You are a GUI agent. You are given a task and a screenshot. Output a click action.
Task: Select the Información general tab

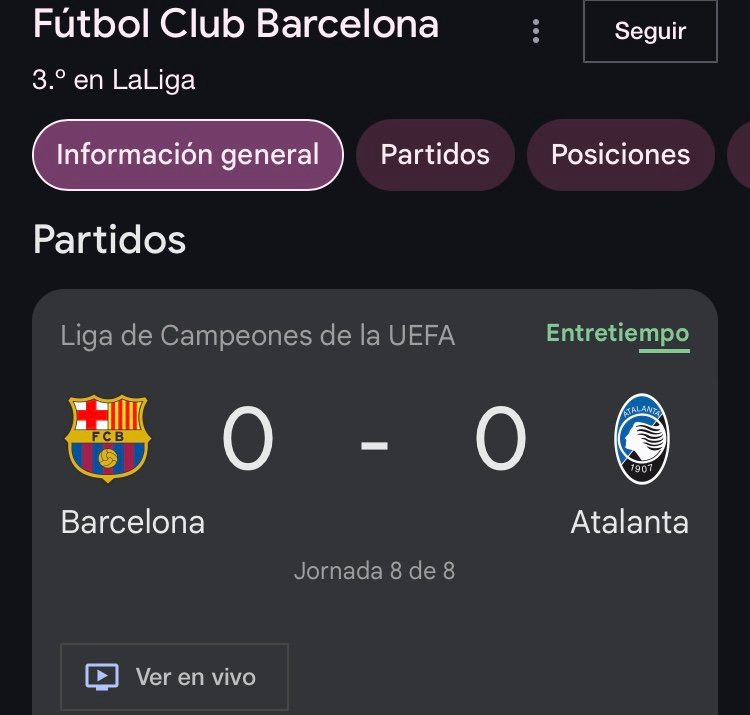point(188,154)
